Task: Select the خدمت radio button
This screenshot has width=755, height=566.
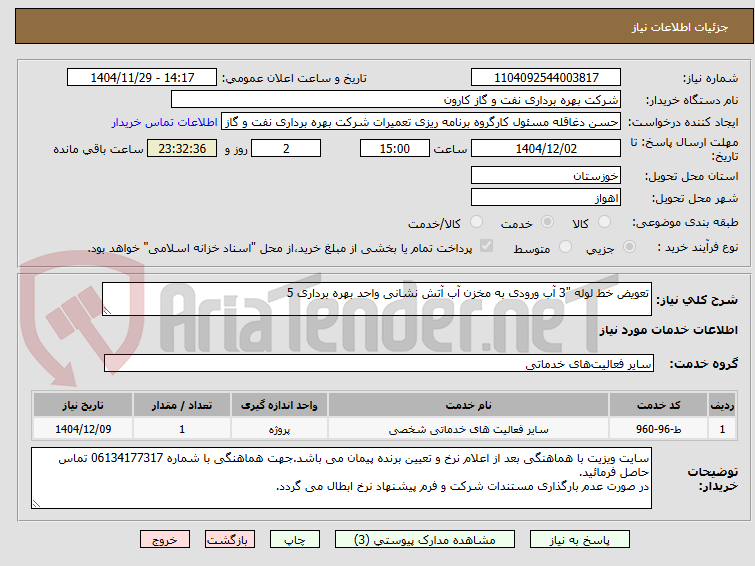Action: (x=547, y=222)
